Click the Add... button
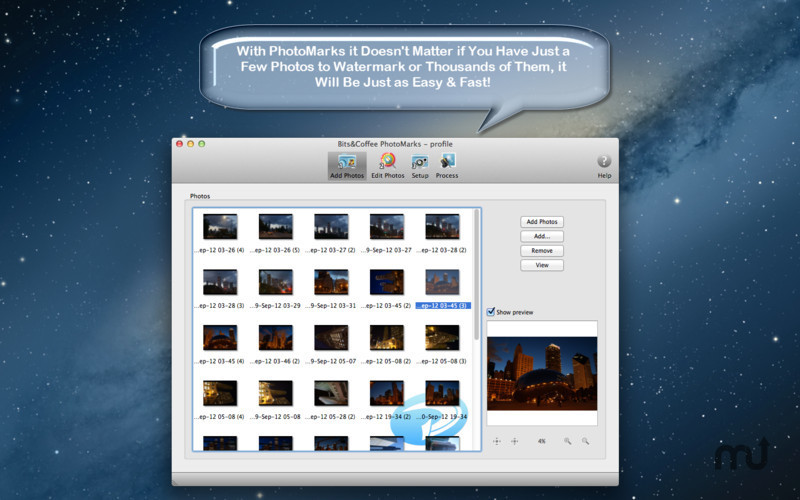 tap(542, 236)
